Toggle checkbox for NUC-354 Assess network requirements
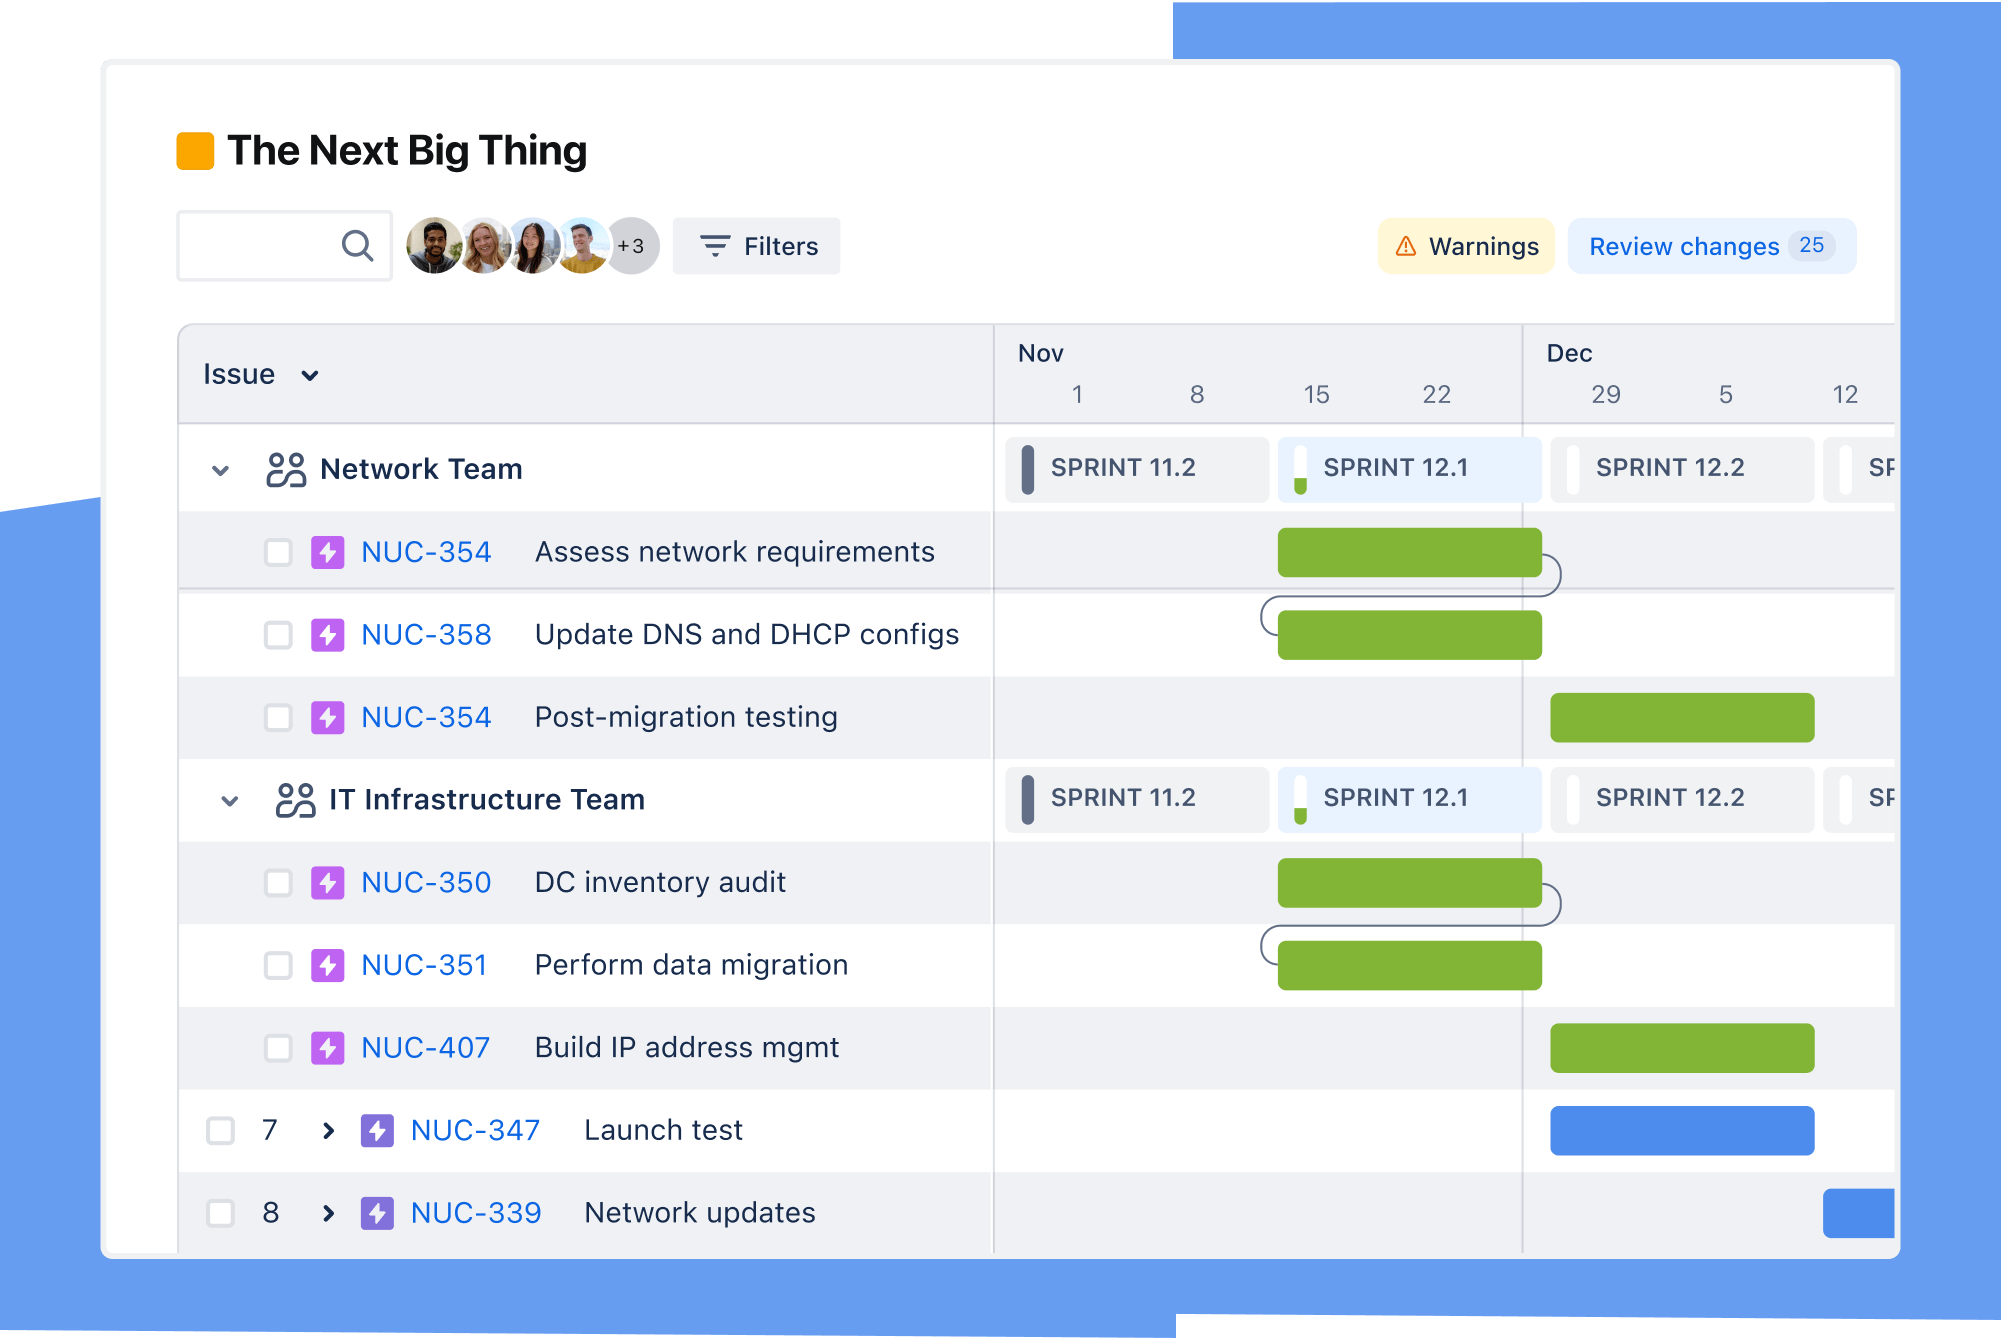Screen dimensions: 2004x1338 click(278, 553)
